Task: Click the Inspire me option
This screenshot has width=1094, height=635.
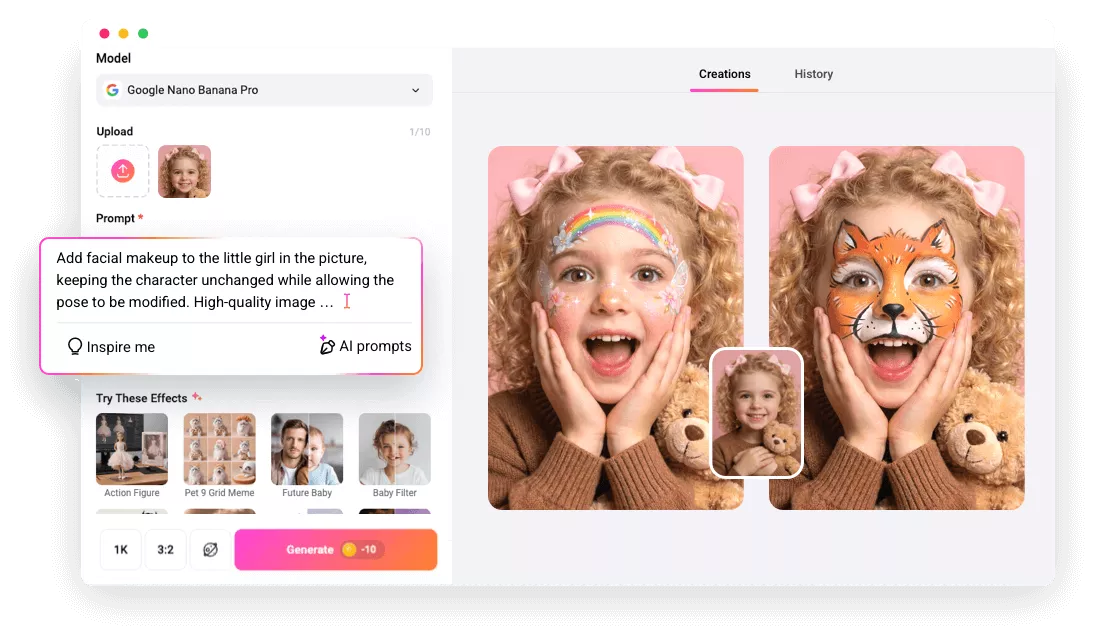Action: tap(110, 346)
